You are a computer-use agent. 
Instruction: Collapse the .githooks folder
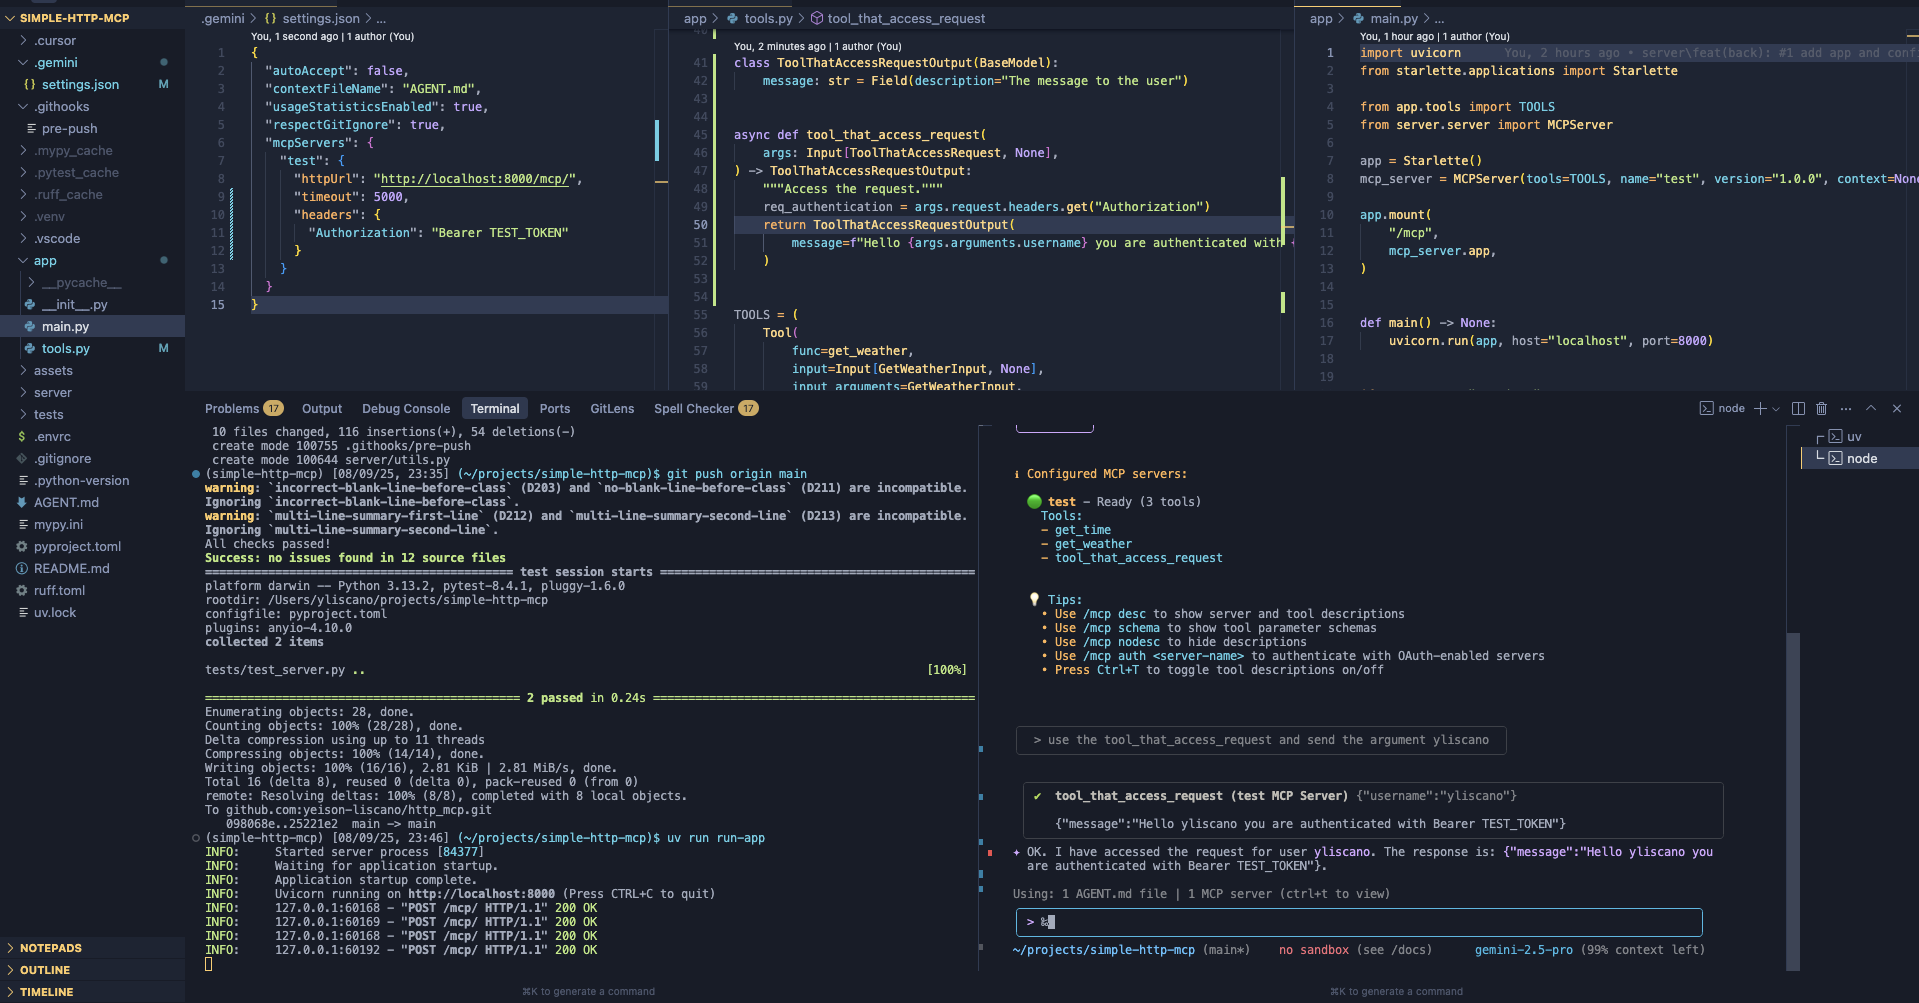[62, 106]
